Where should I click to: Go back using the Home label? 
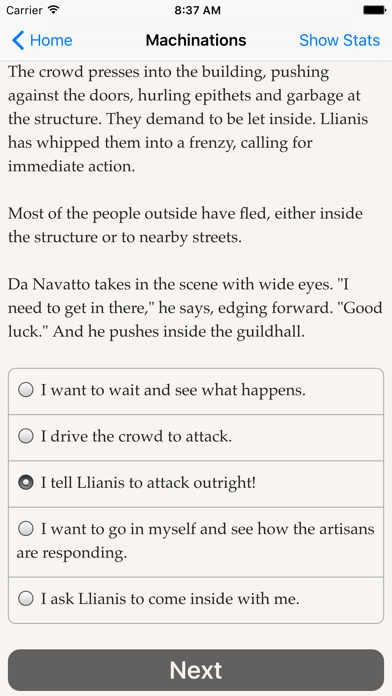click(x=51, y=40)
